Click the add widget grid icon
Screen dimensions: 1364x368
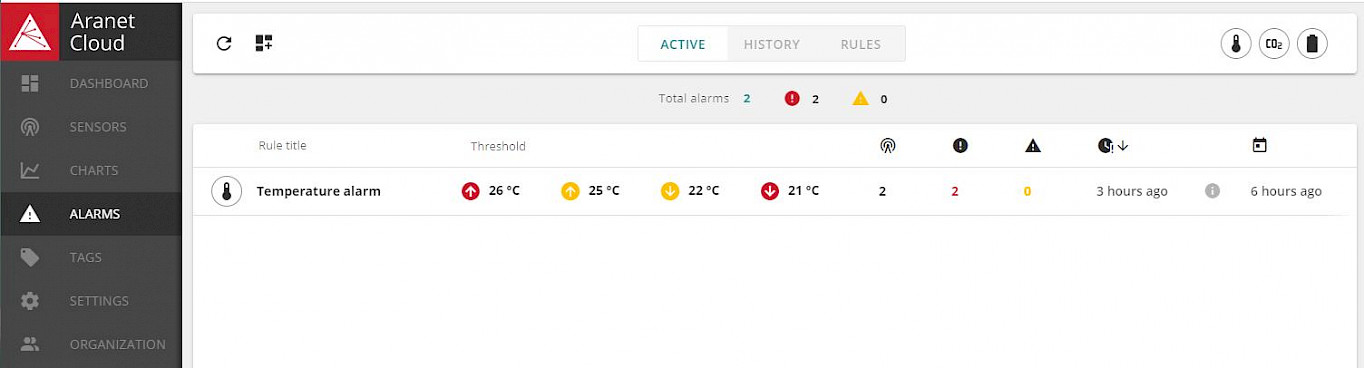264,43
